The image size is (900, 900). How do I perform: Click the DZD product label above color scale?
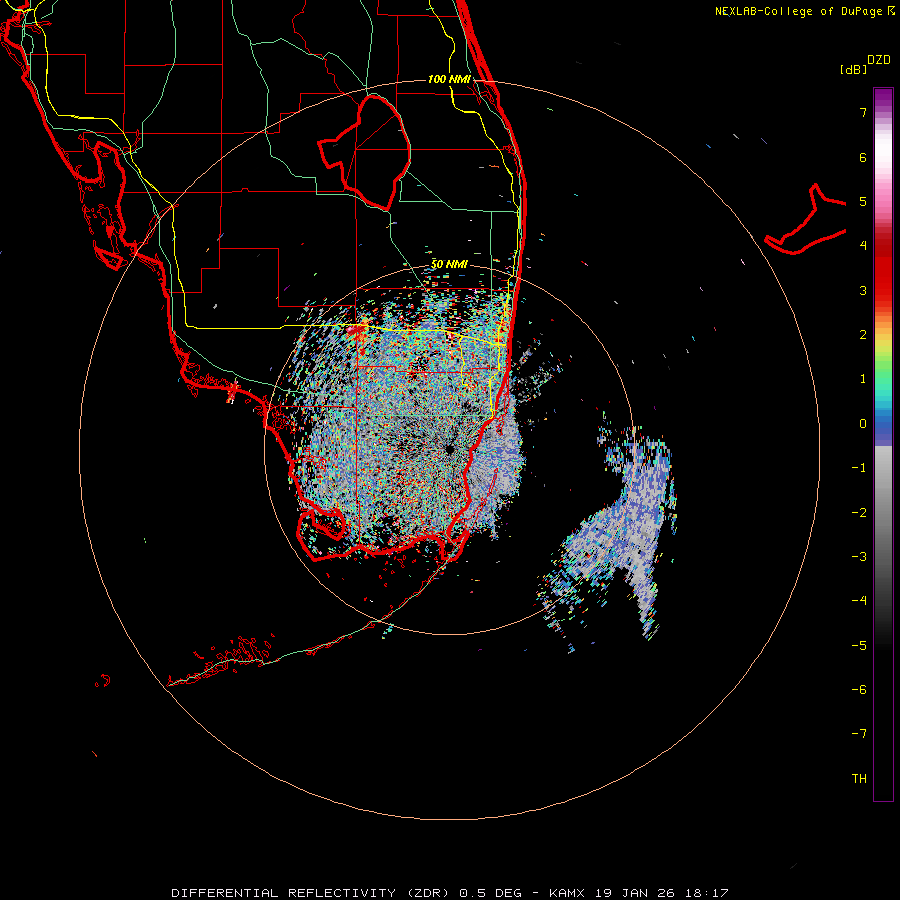click(879, 60)
